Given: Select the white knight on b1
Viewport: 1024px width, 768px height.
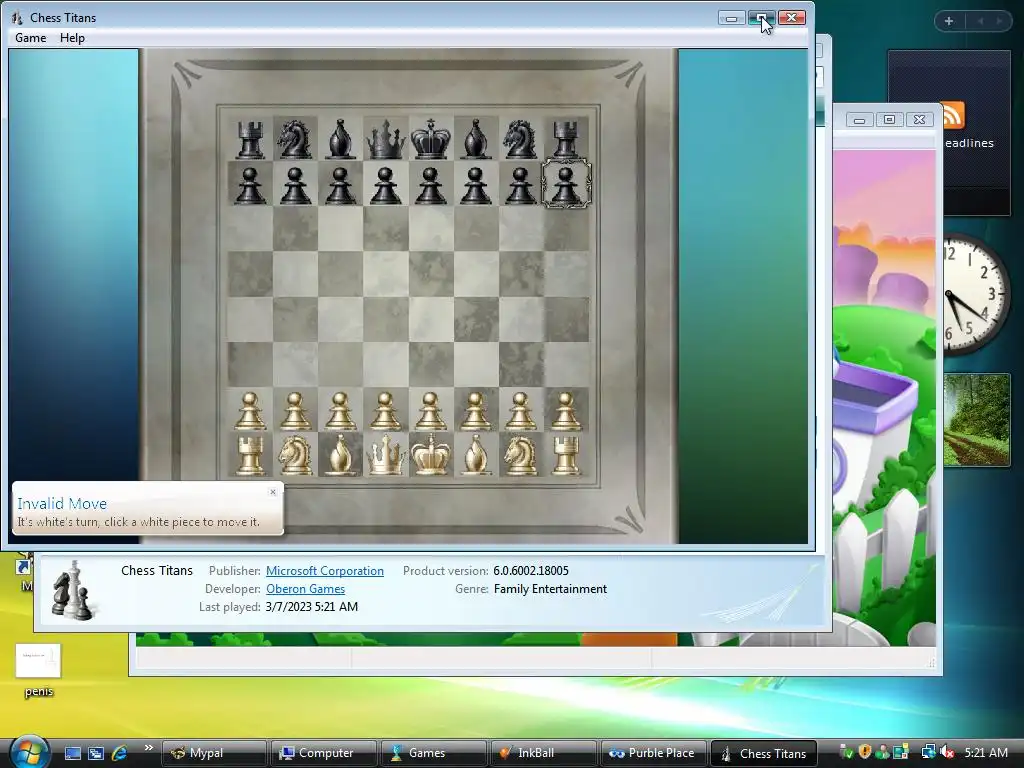Looking at the screenshot, I should click(x=295, y=455).
